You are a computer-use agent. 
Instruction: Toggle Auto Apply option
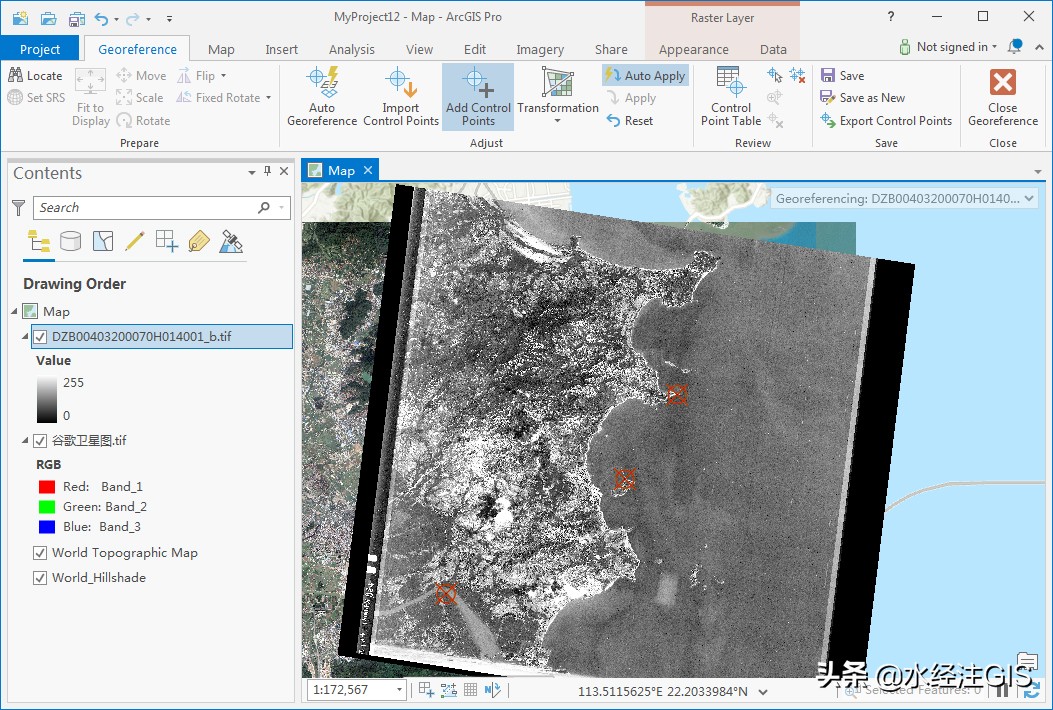645,76
